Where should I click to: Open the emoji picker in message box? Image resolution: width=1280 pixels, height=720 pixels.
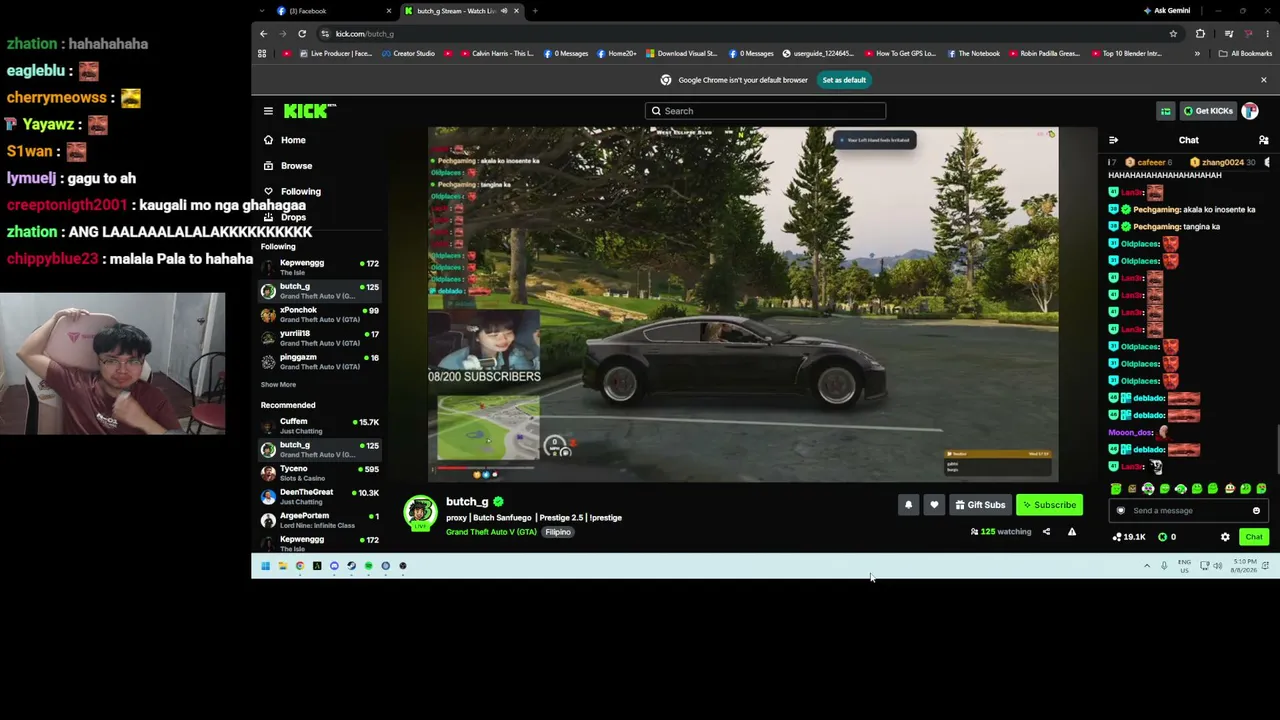[x=1256, y=511]
